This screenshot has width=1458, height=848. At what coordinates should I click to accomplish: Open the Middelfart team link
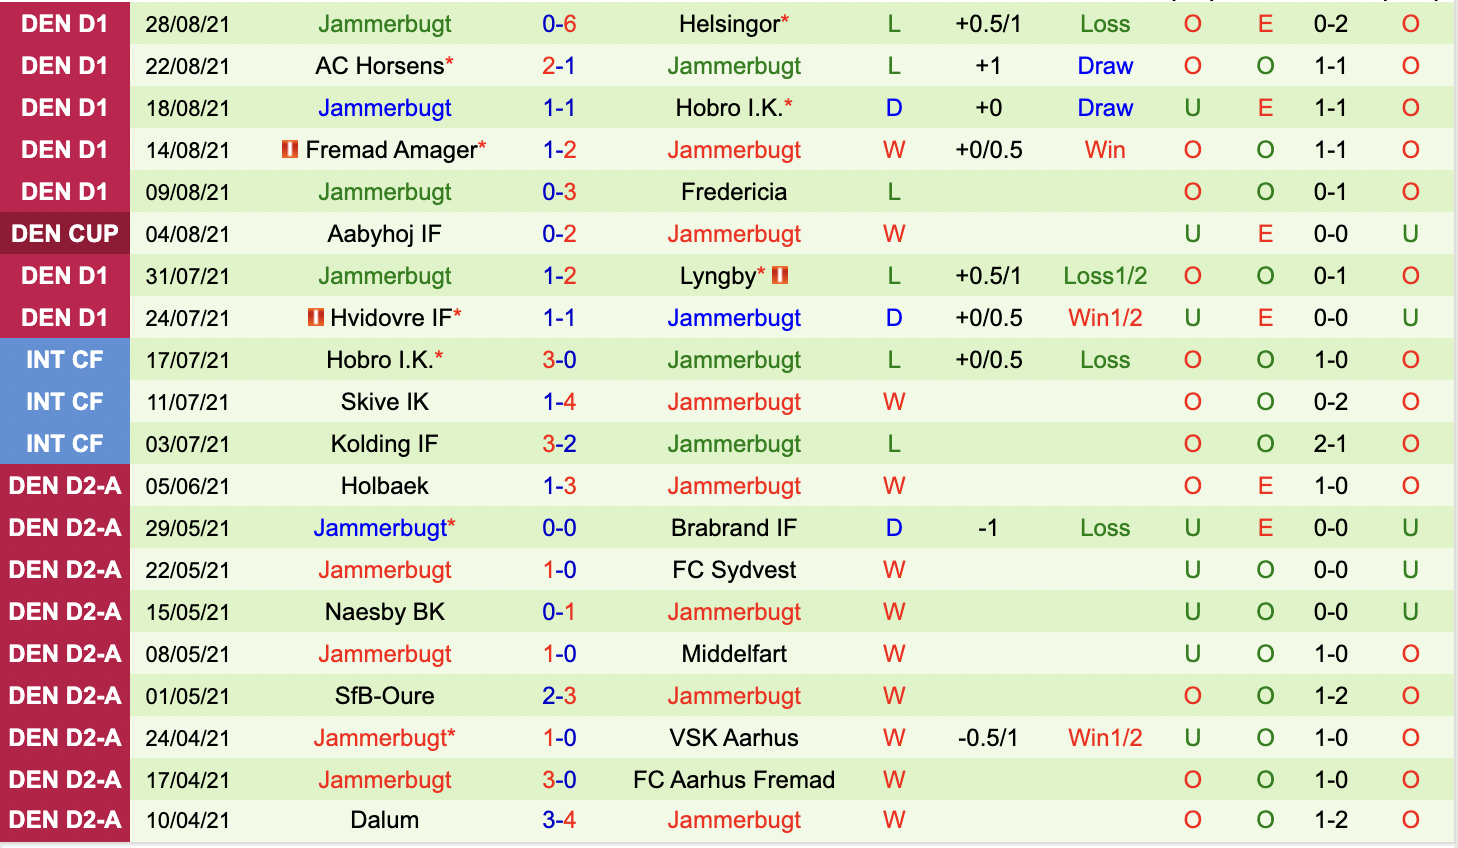tap(734, 654)
